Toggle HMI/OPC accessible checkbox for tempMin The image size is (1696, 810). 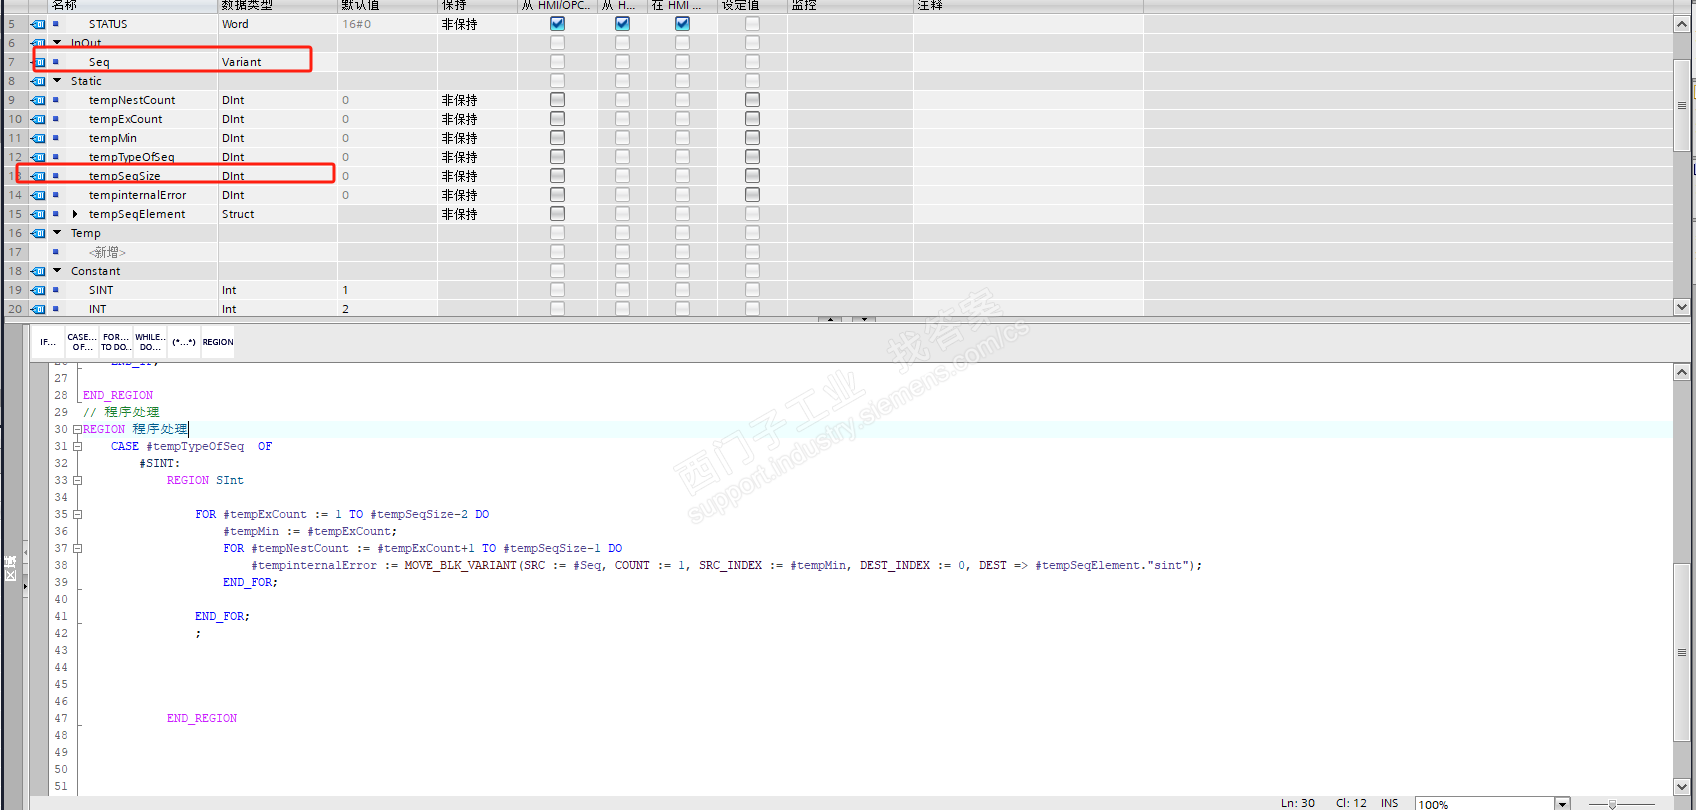click(x=557, y=138)
